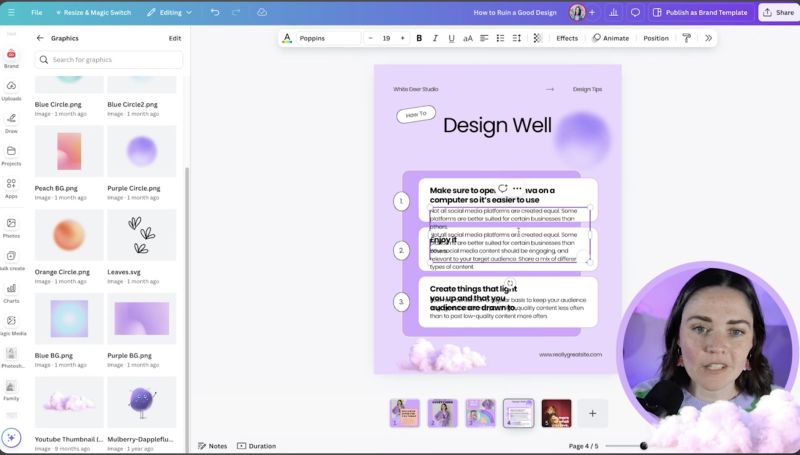Select page 2 thumbnail
800x455 pixels.
(442, 413)
